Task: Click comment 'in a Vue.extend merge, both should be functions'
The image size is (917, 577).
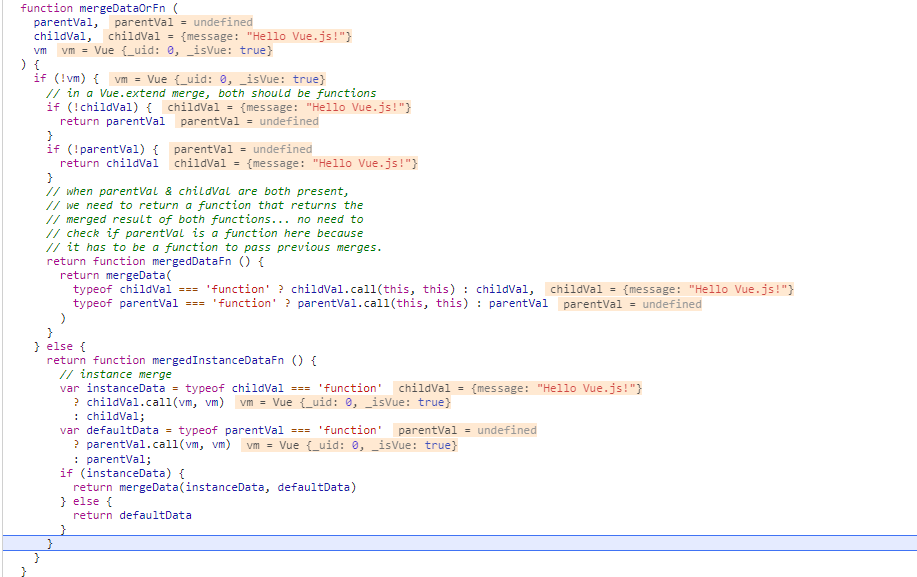Action: tap(211, 93)
